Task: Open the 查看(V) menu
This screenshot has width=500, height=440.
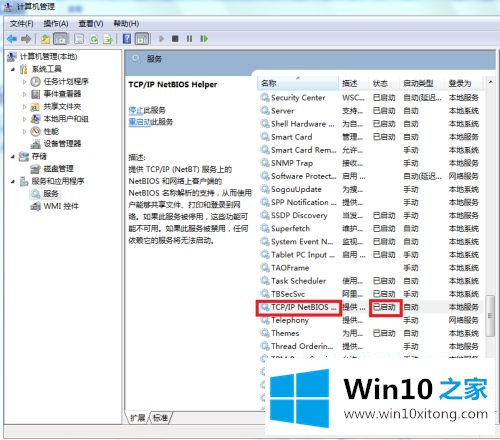Action: [91, 24]
